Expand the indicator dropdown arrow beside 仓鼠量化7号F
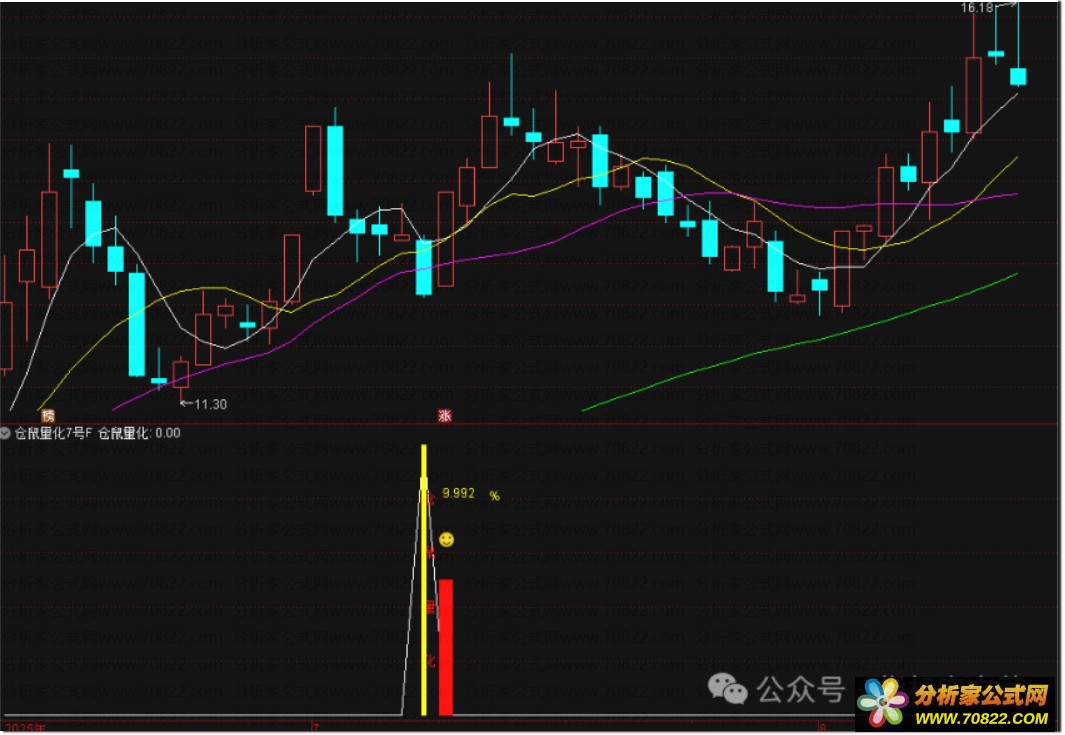The height and width of the screenshot is (735, 1065). (x=5, y=433)
